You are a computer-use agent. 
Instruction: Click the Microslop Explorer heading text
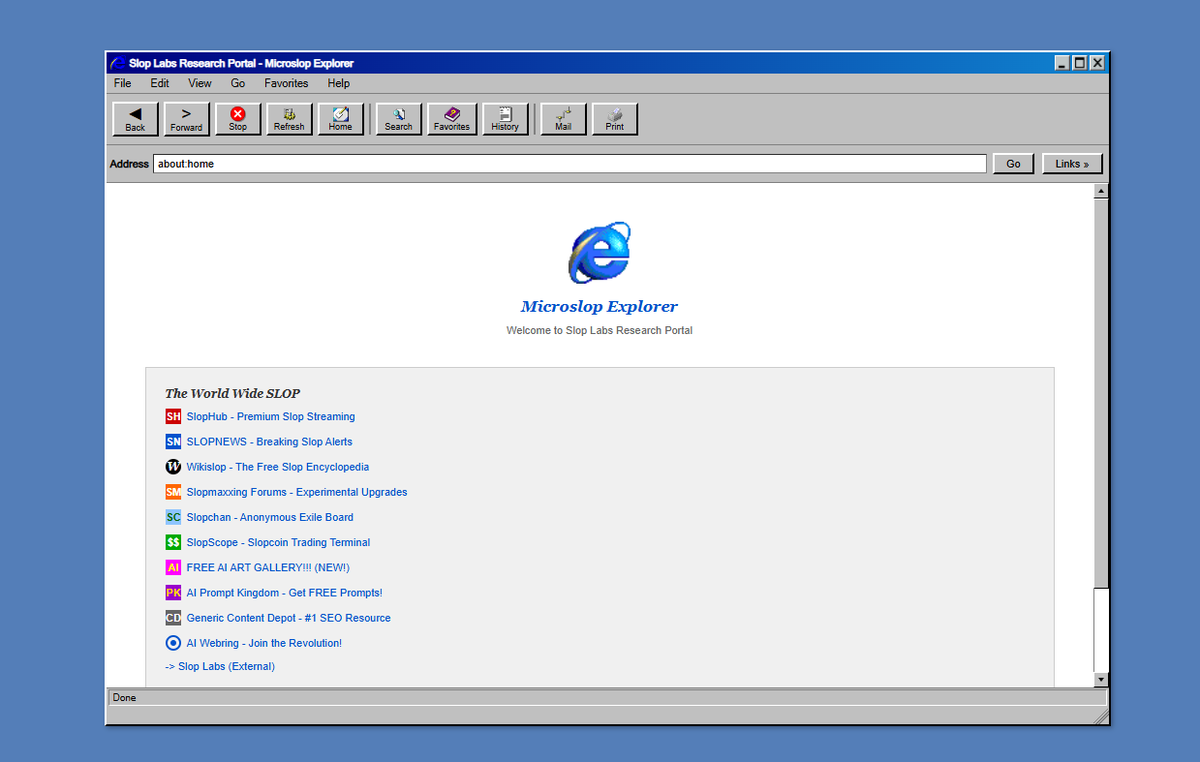click(x=599, y=307)
